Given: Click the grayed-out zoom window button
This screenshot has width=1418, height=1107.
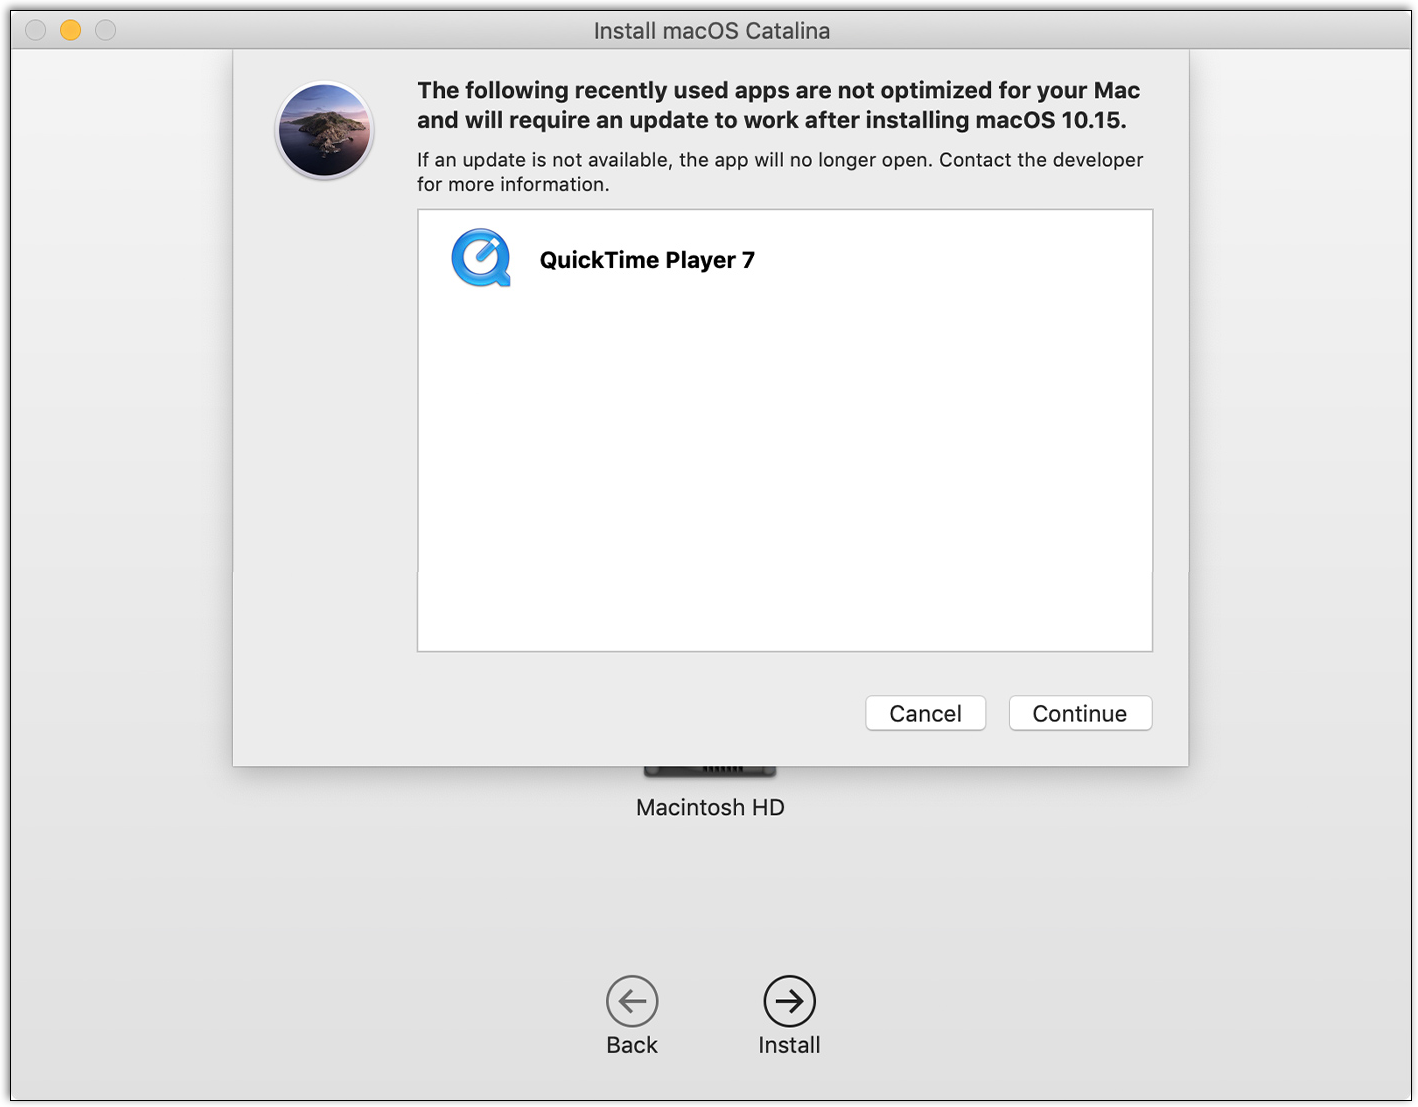Looking at the screenshot, I should [105, 30].
